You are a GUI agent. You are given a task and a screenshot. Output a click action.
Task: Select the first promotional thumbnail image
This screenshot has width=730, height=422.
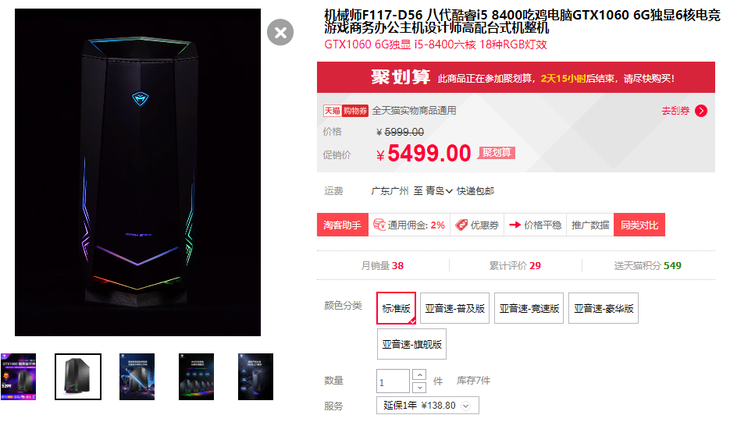(18, 376)
